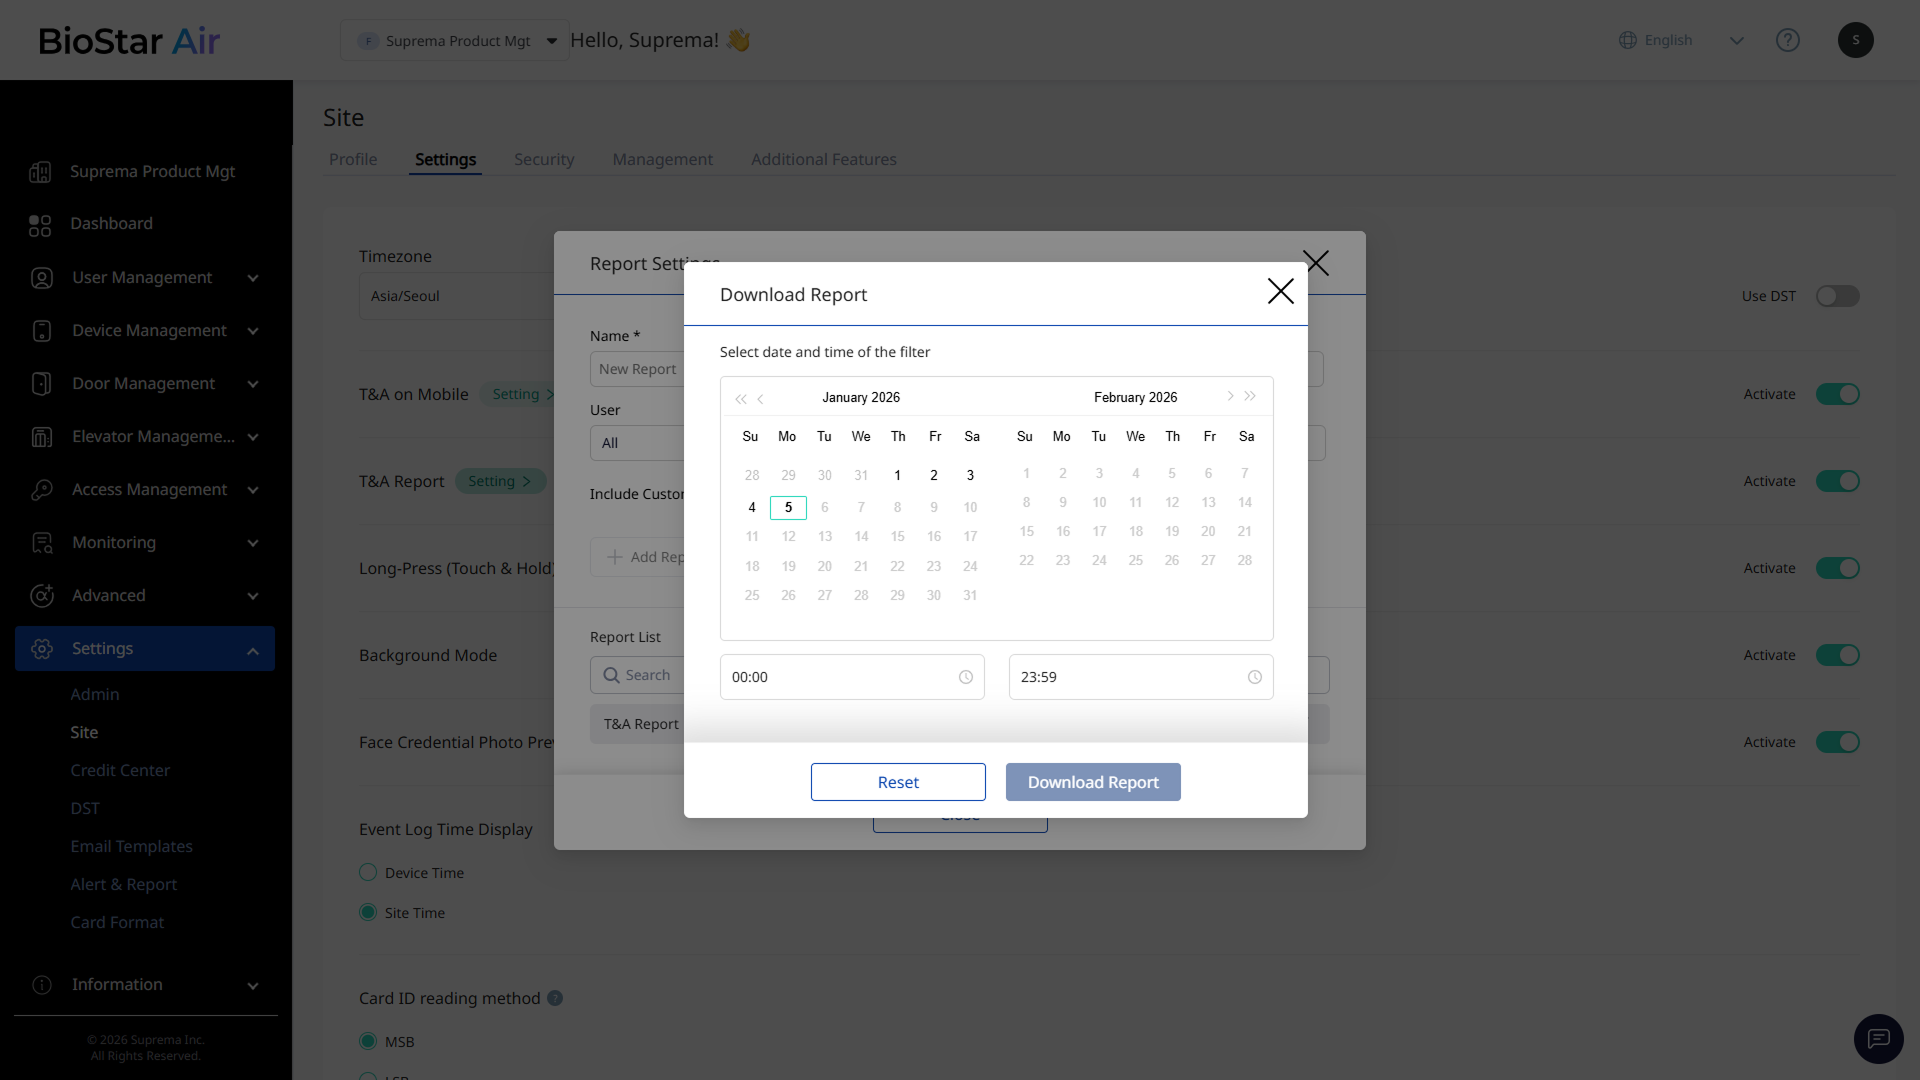Click the clock icon in 00:00 field
The image size is (1920, 1080).
[x=966, y=678]
